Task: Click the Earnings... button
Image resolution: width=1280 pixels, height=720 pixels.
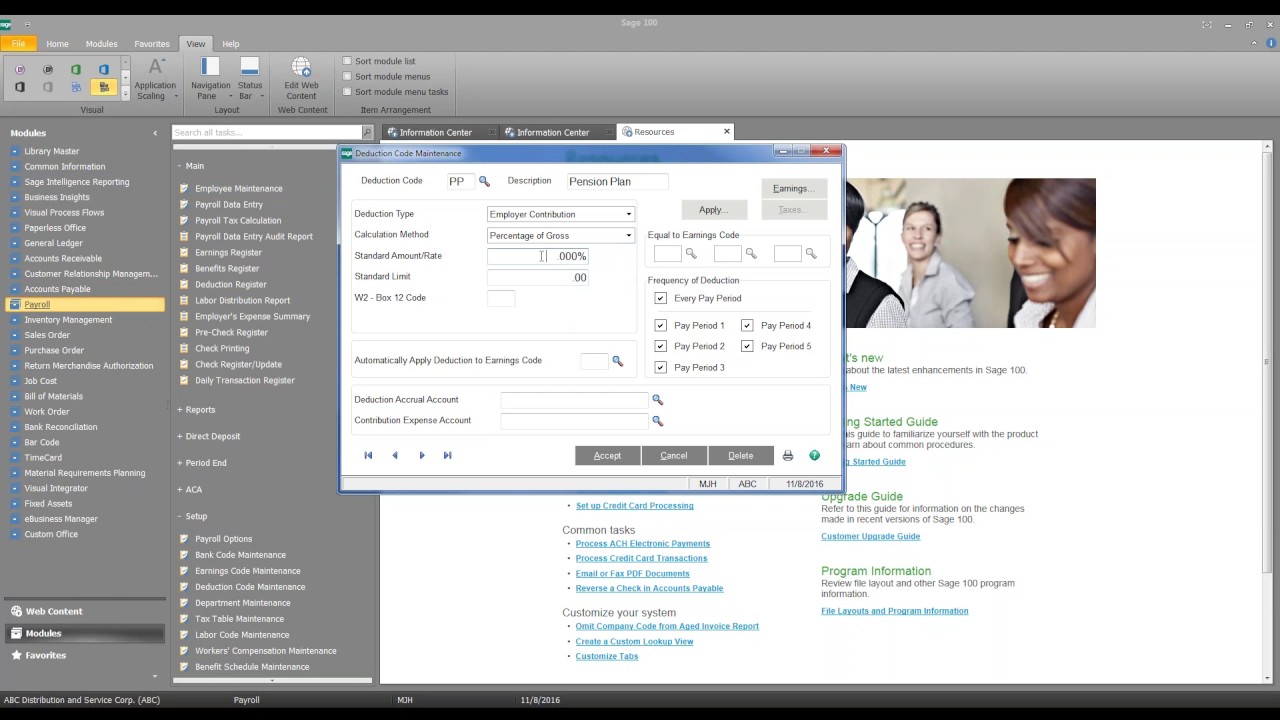Action: [x=794, y=188]
